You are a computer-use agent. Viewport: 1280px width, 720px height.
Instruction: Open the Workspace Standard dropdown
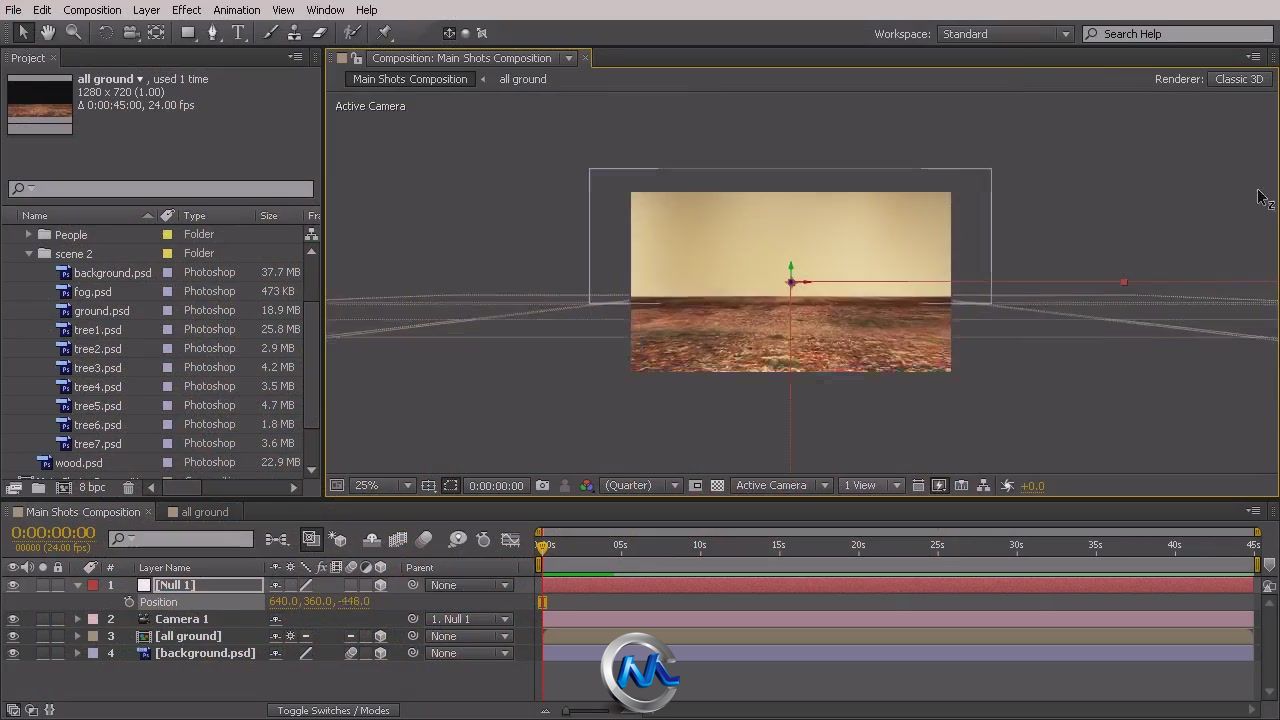[x=1005, y=34]
